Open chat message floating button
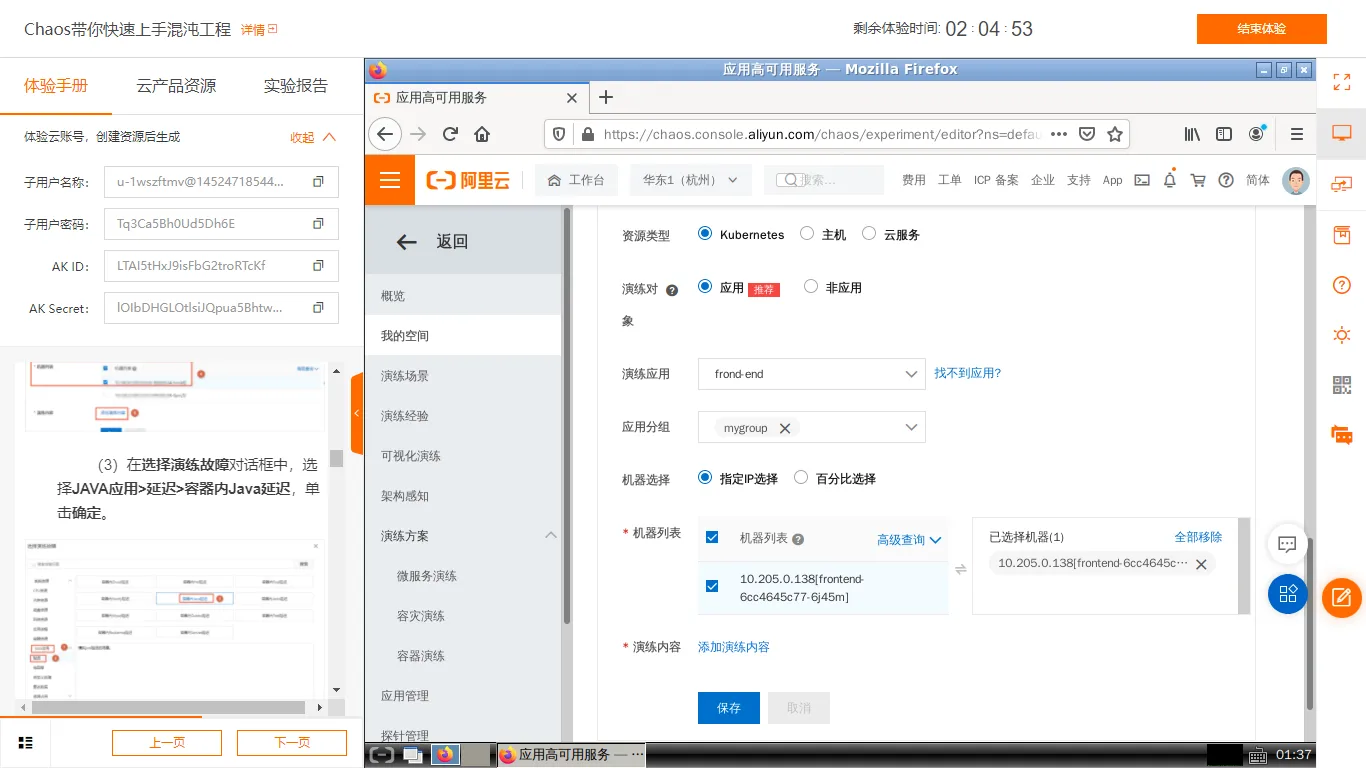 coord(1287,544)
